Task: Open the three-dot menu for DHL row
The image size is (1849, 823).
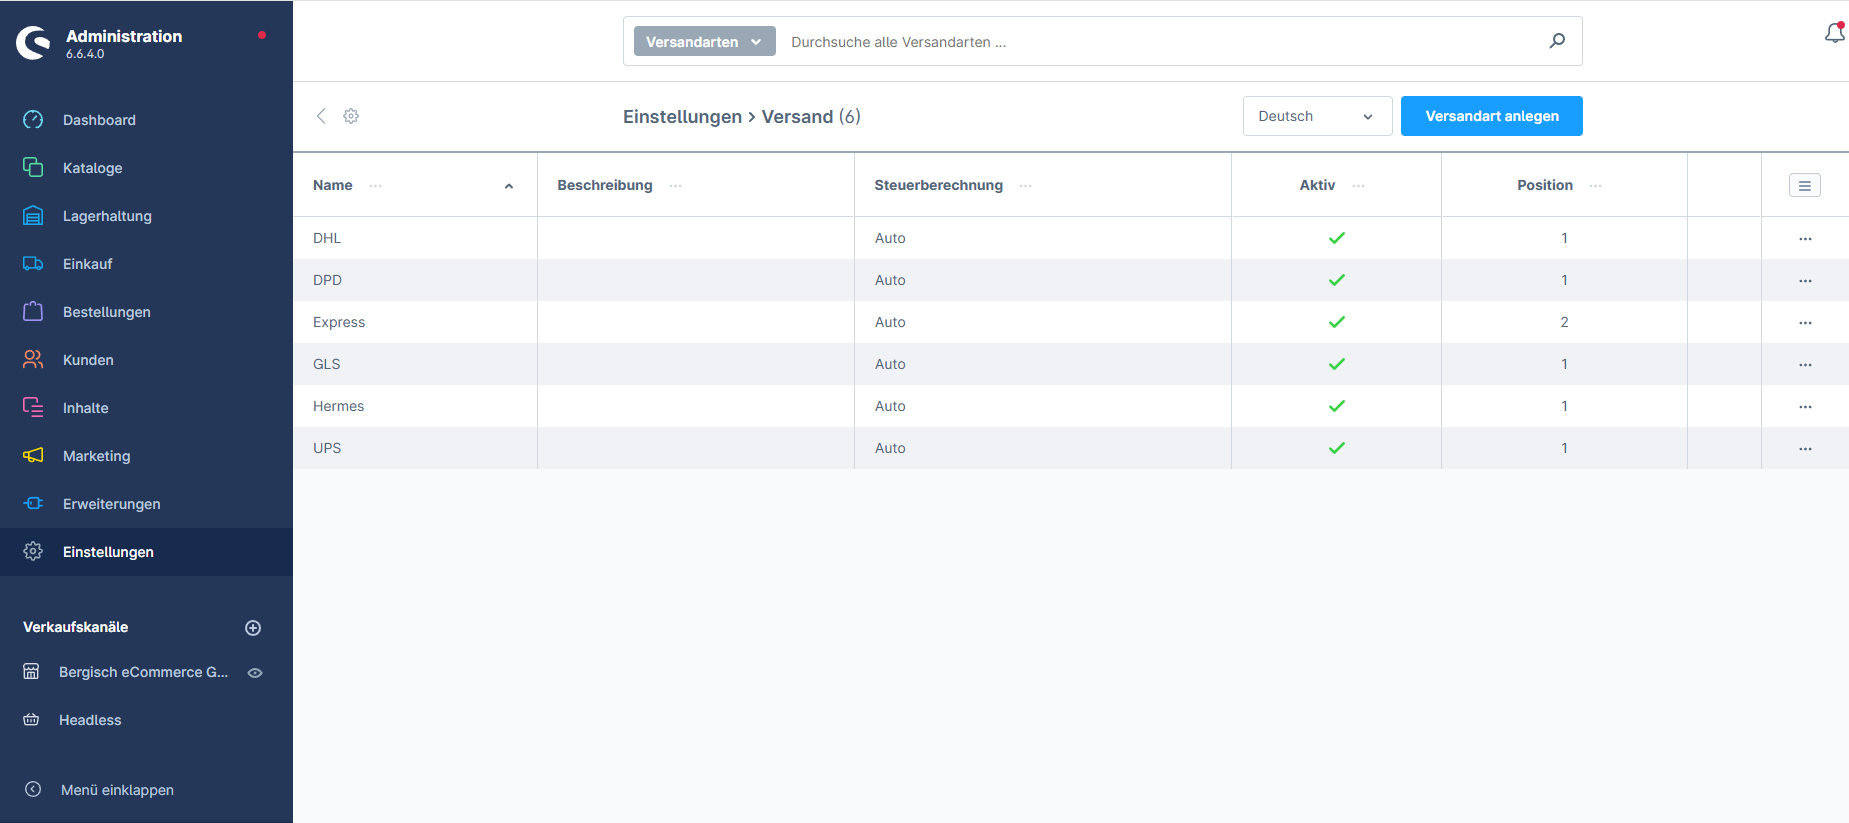Action: (x=1804, y=239)
